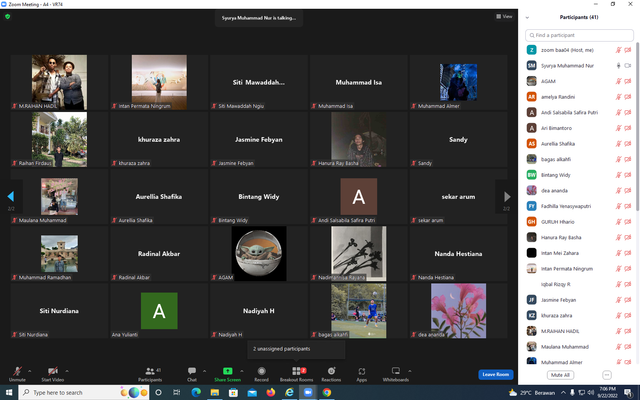Image resolution: width=640 pixels, height=400 pixels.
Task: Select the dea ananda flower video tile
Action: coord(458,311)
